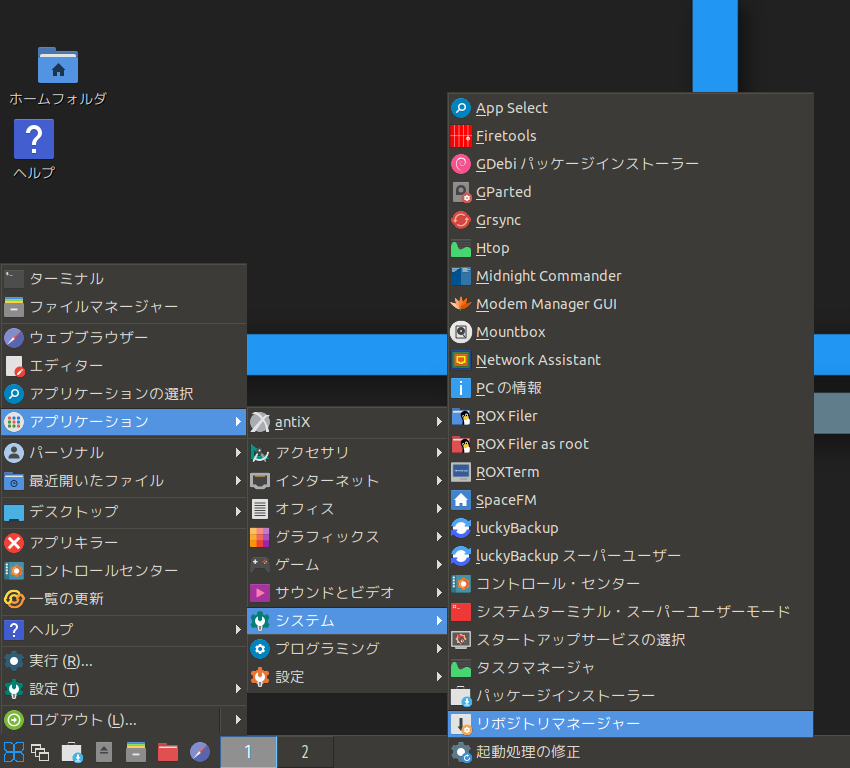Image resolution: width=850 pixels, height=768 pixels.
Task: Open 設定 (T) in the main menu
Action: (x=124, y=689)
